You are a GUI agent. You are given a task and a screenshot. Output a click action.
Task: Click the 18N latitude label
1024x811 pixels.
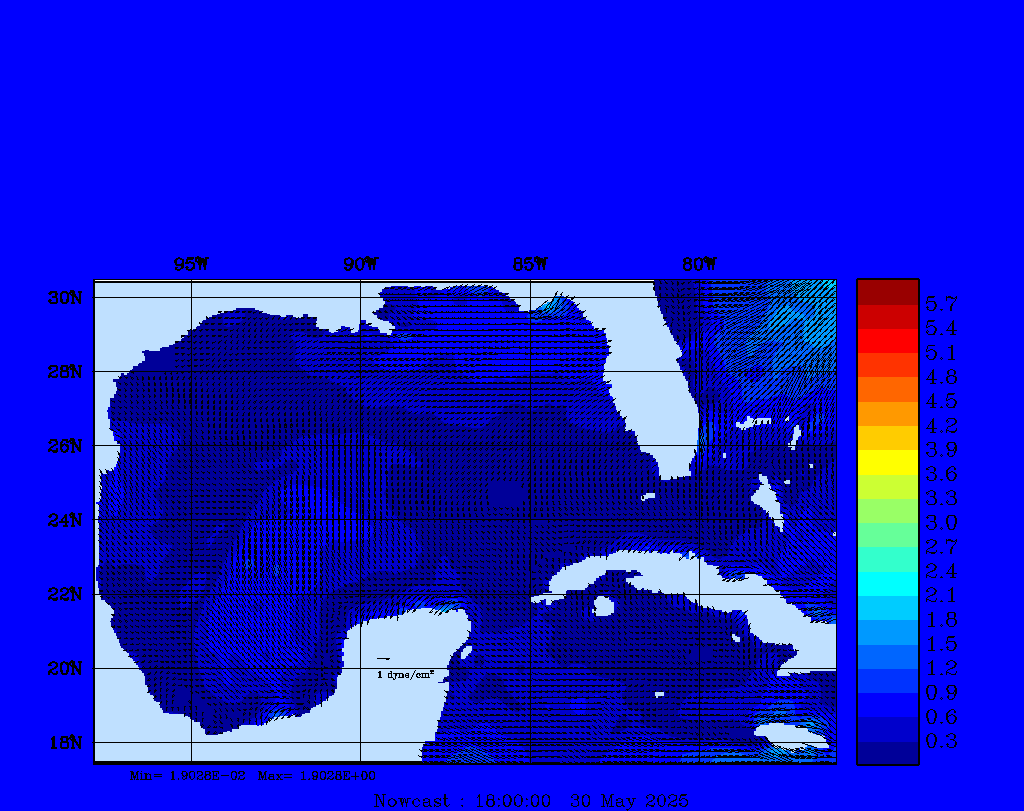point(67,742)
